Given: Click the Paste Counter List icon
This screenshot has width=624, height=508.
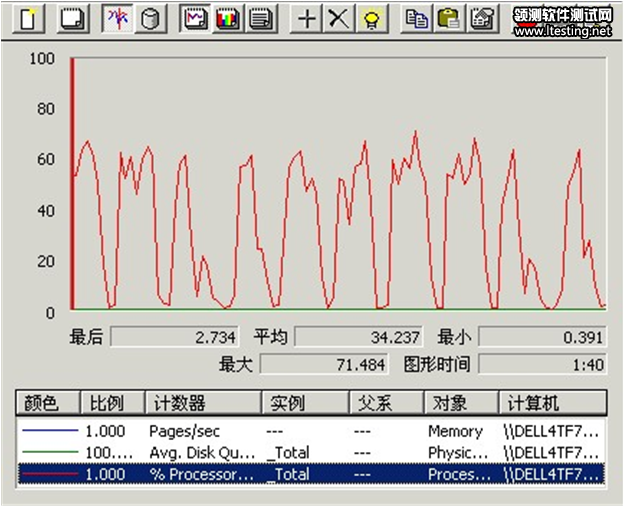Looking at the screenshot, I should (450, 19).
